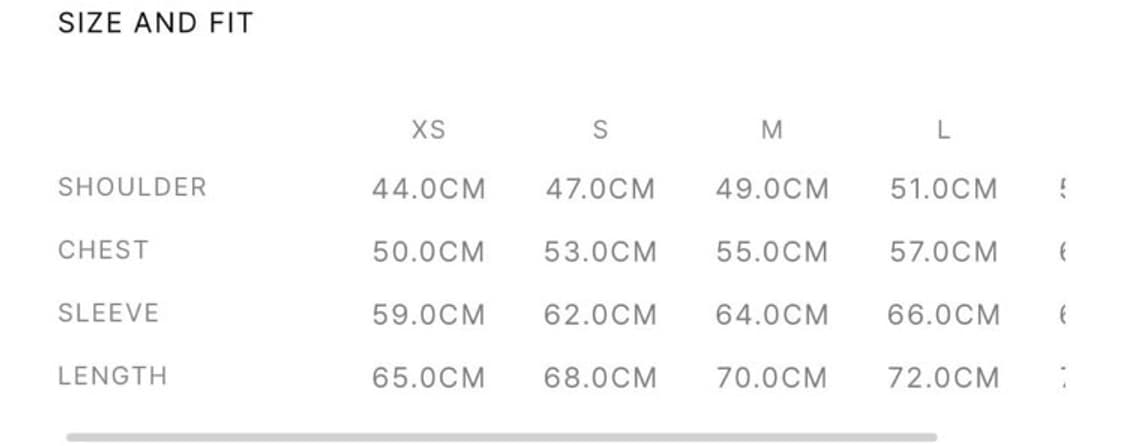Click the M size column header
The image size is (1125, 446).
pos(771,130)
